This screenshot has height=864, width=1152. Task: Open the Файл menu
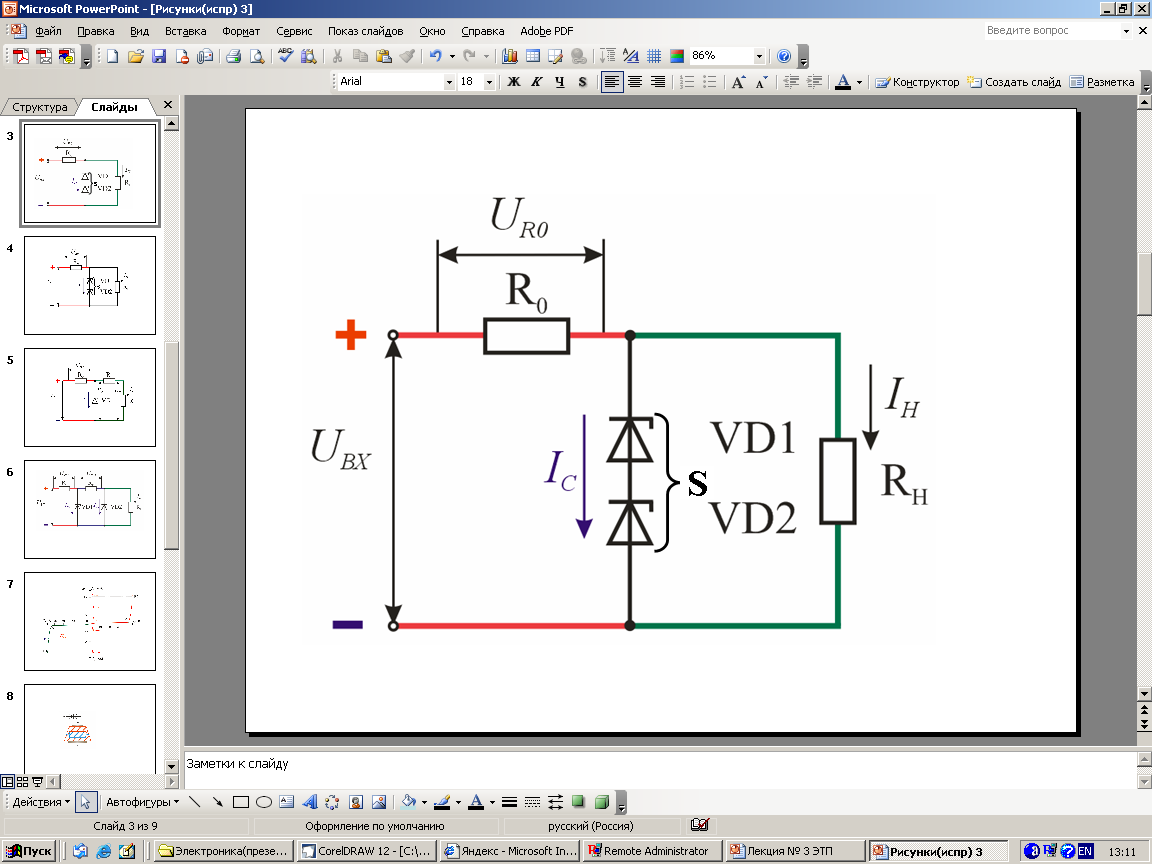48,31
